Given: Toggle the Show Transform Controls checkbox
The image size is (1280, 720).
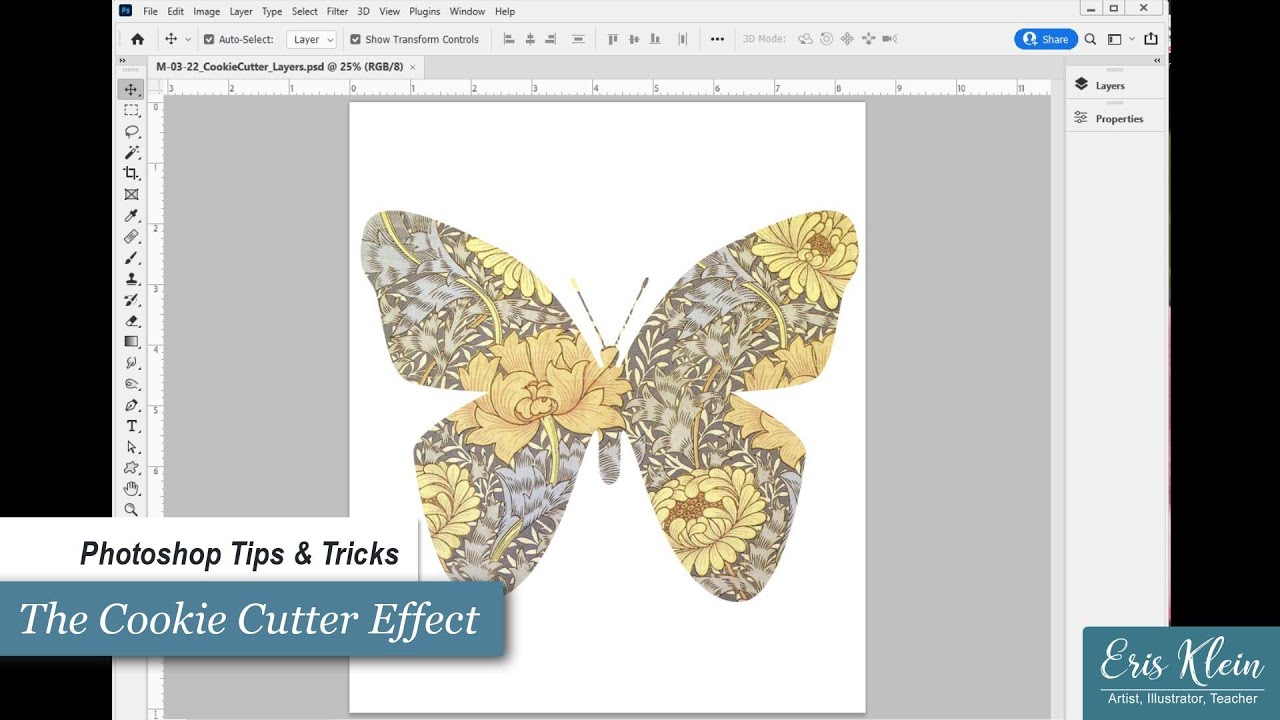Looking at the screenshot, I should coord(355,39).
